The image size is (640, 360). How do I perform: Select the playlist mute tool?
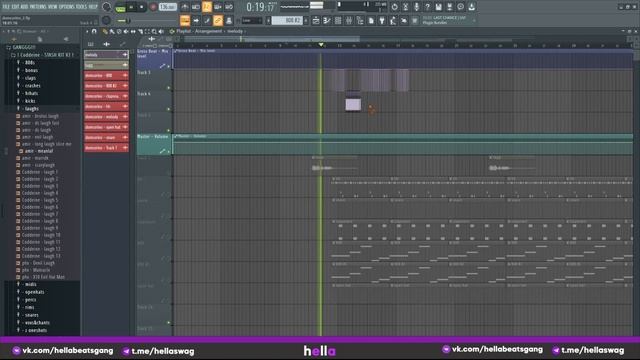click(126, 31)
